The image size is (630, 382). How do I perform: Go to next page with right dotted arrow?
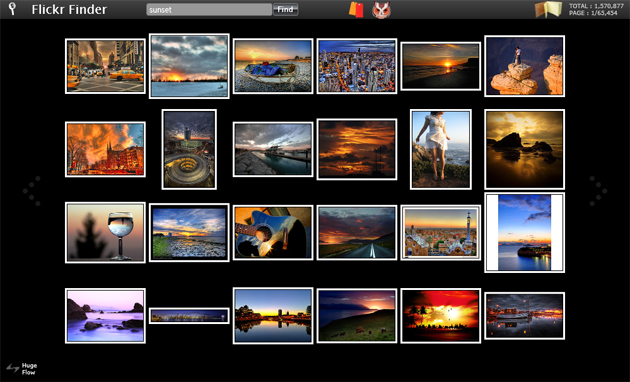(598, 191)
